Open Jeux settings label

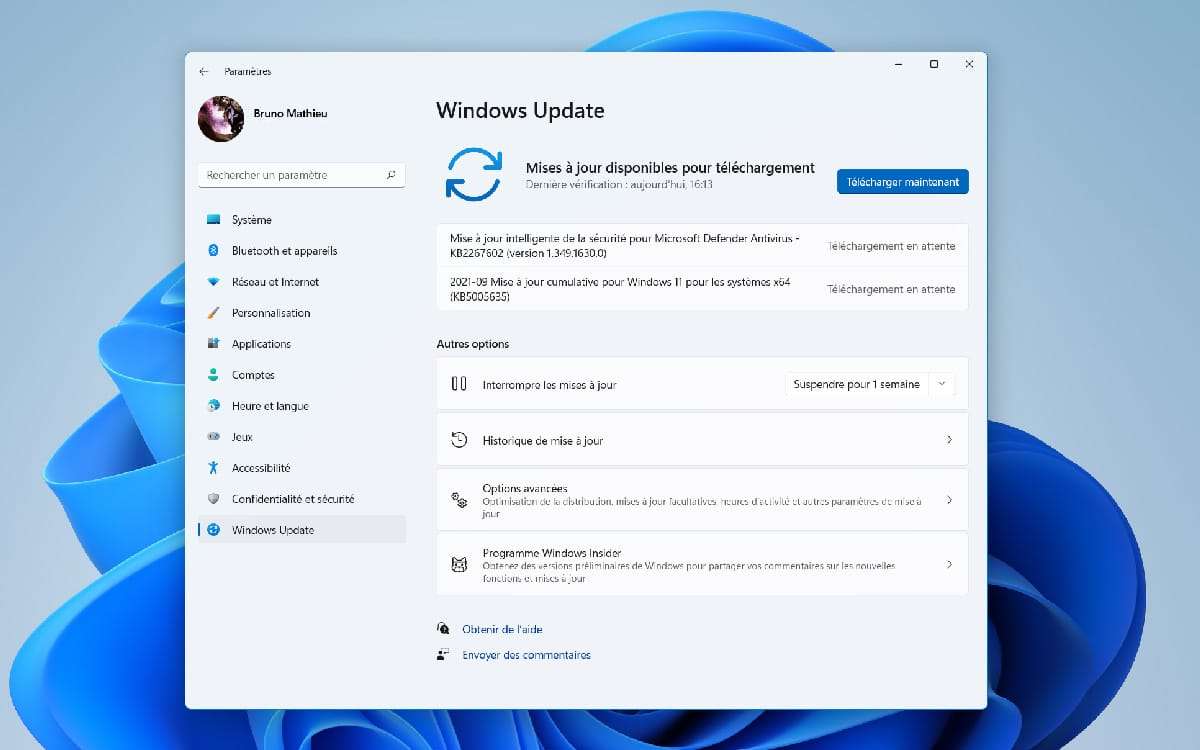(x=243, y=437)
